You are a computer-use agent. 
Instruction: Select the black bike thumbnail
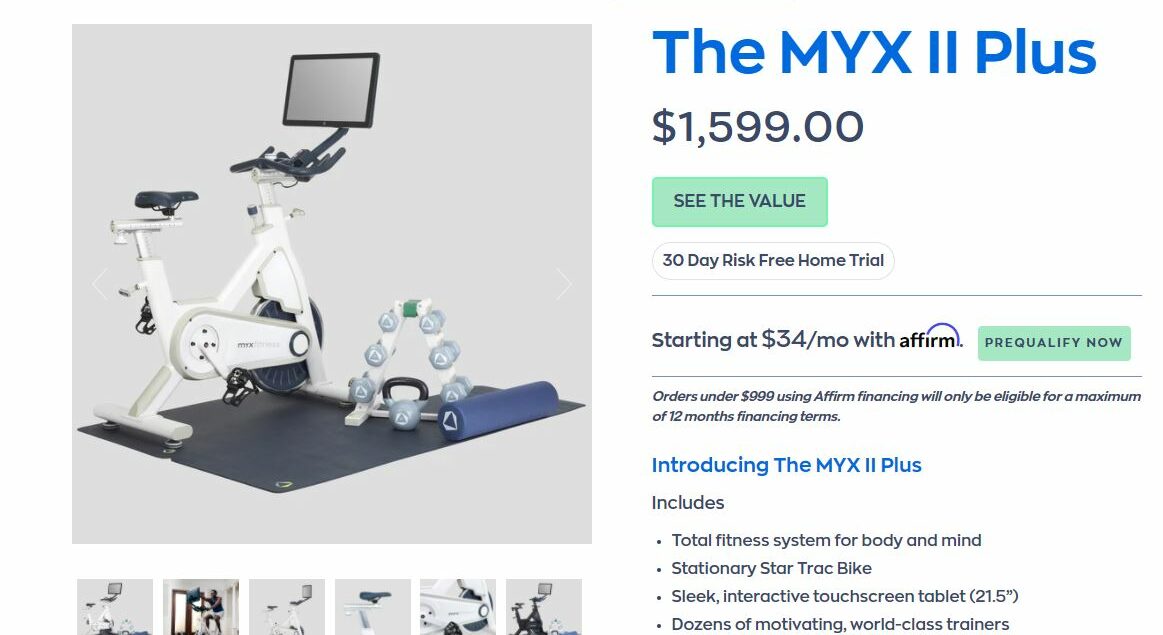544,607
